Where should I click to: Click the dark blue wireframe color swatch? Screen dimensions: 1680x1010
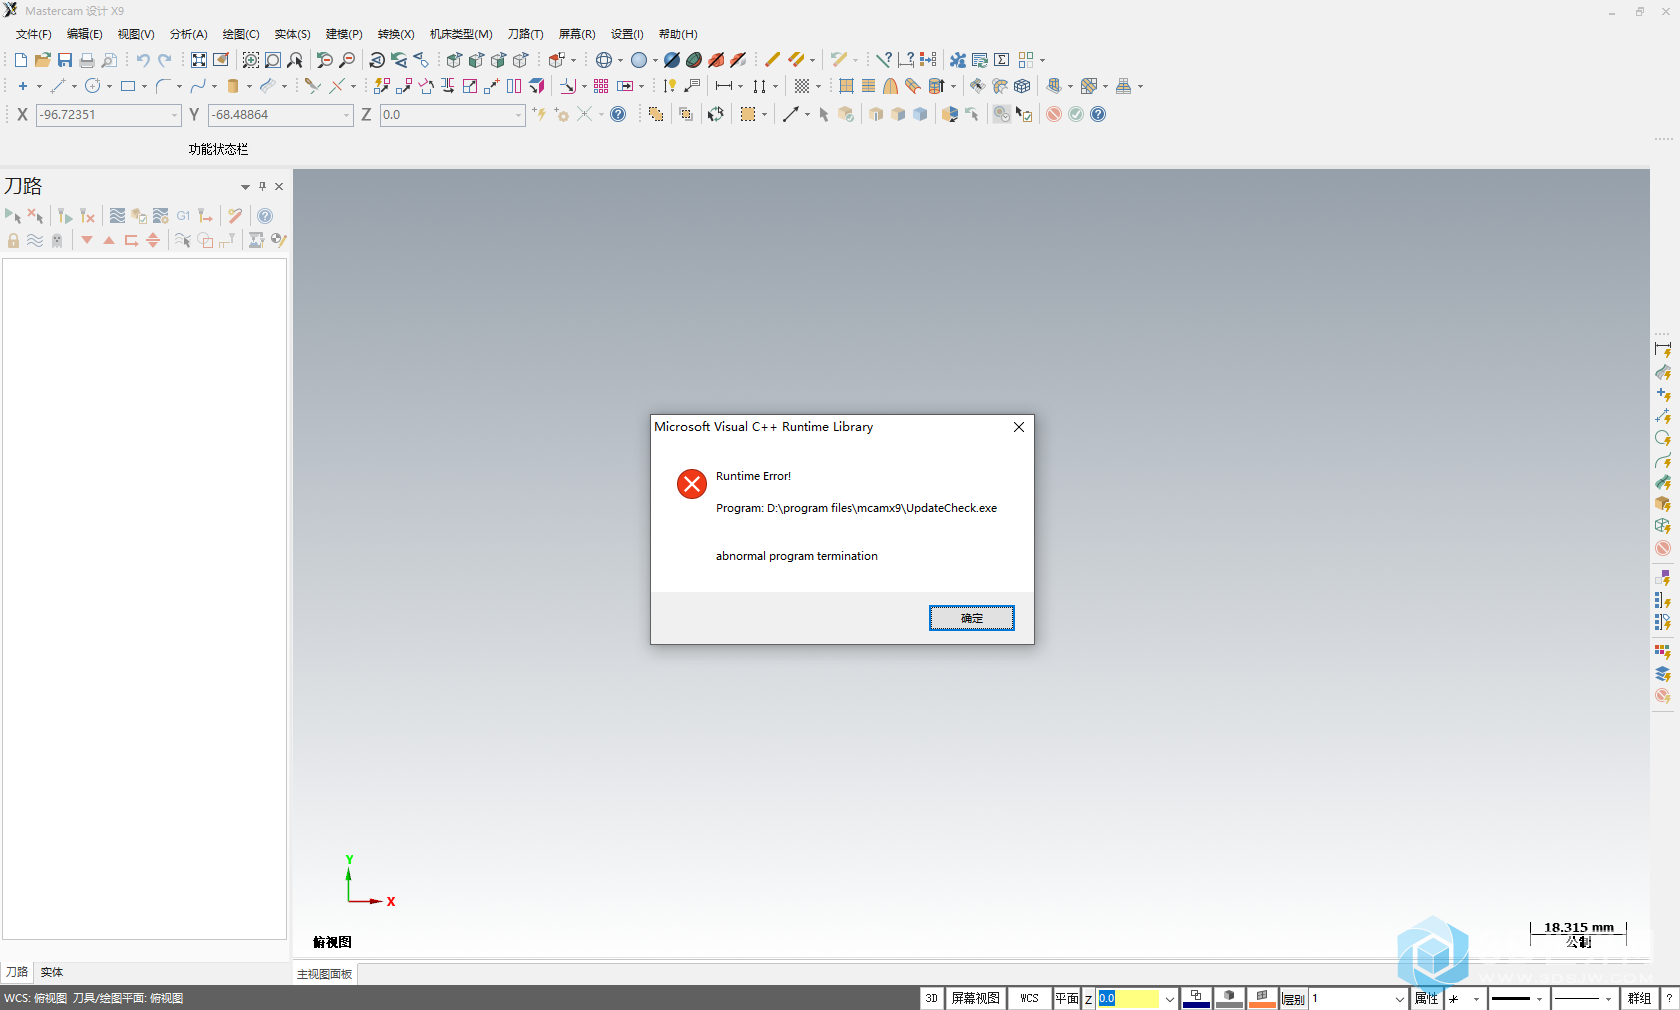click(x=1196, y=998)
